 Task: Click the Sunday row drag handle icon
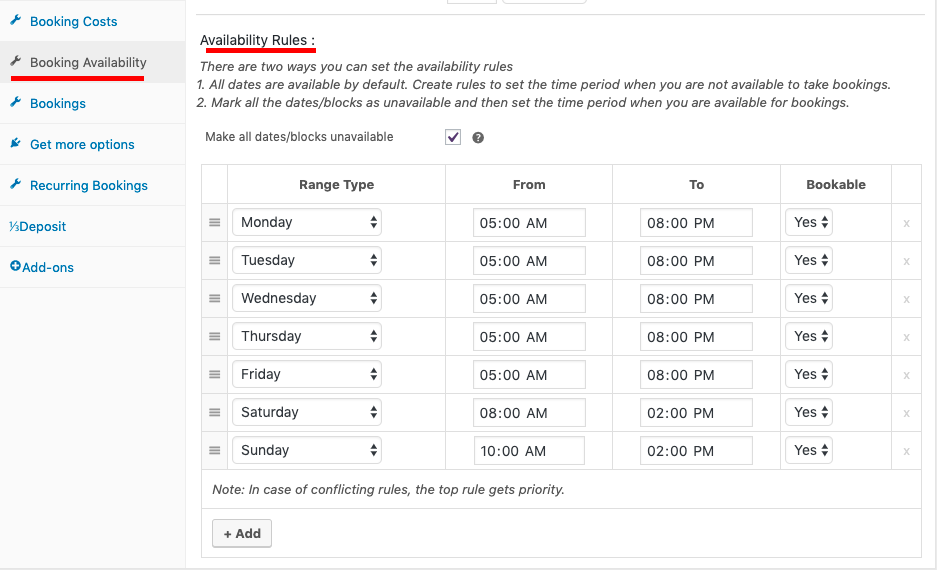pos(215,451)
